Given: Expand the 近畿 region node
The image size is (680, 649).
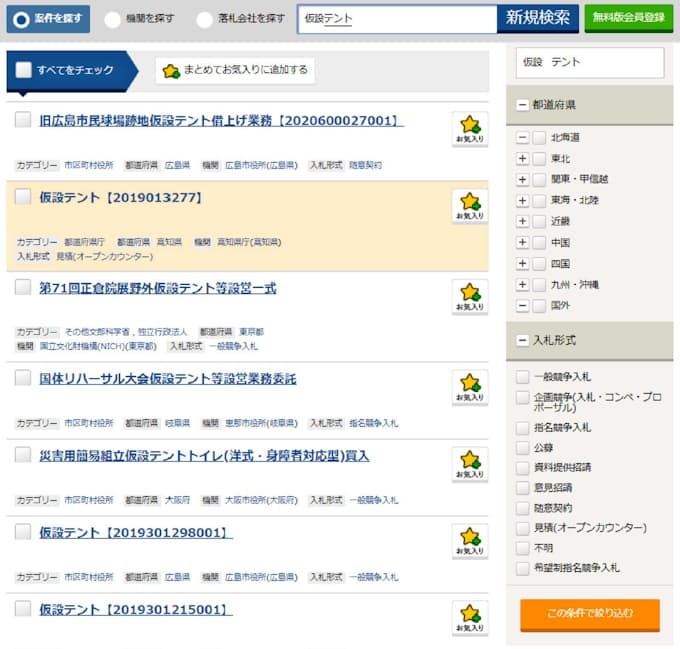Looking at the screenshot, I should click(522, 221).
